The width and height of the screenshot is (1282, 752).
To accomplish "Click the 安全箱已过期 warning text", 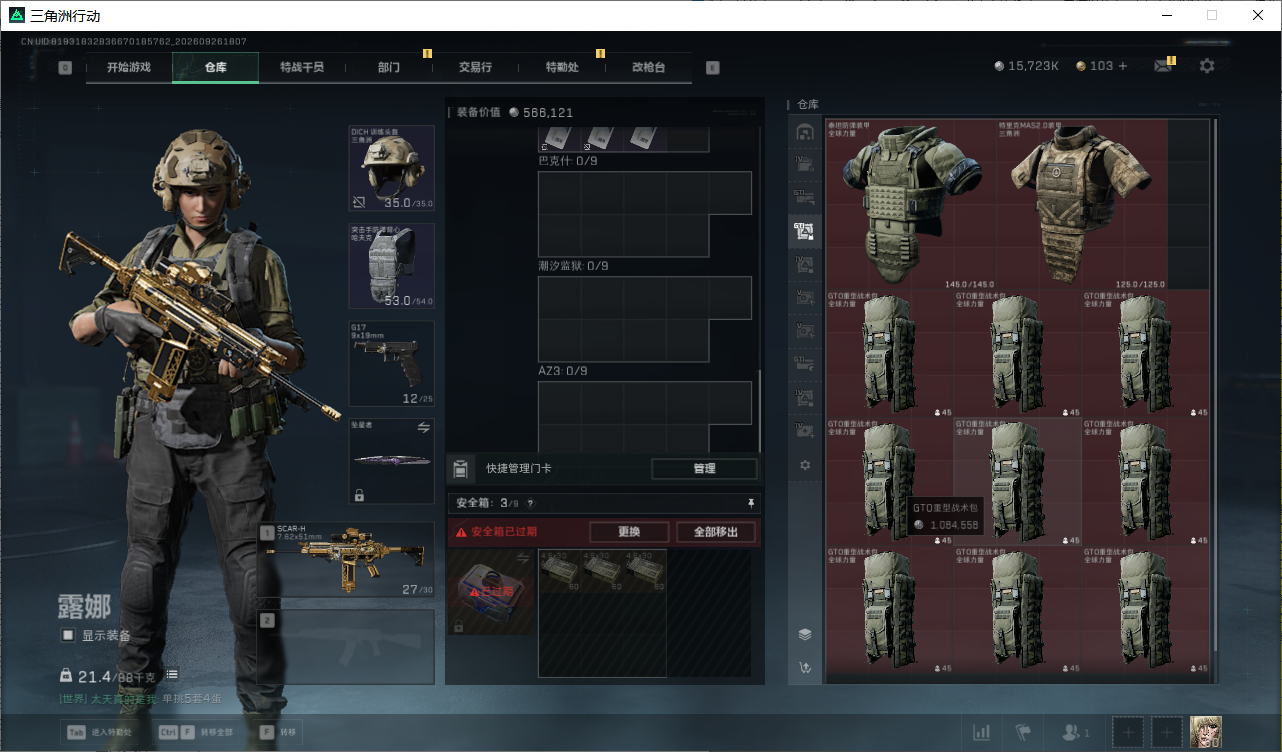I will (x=504, y=532).
